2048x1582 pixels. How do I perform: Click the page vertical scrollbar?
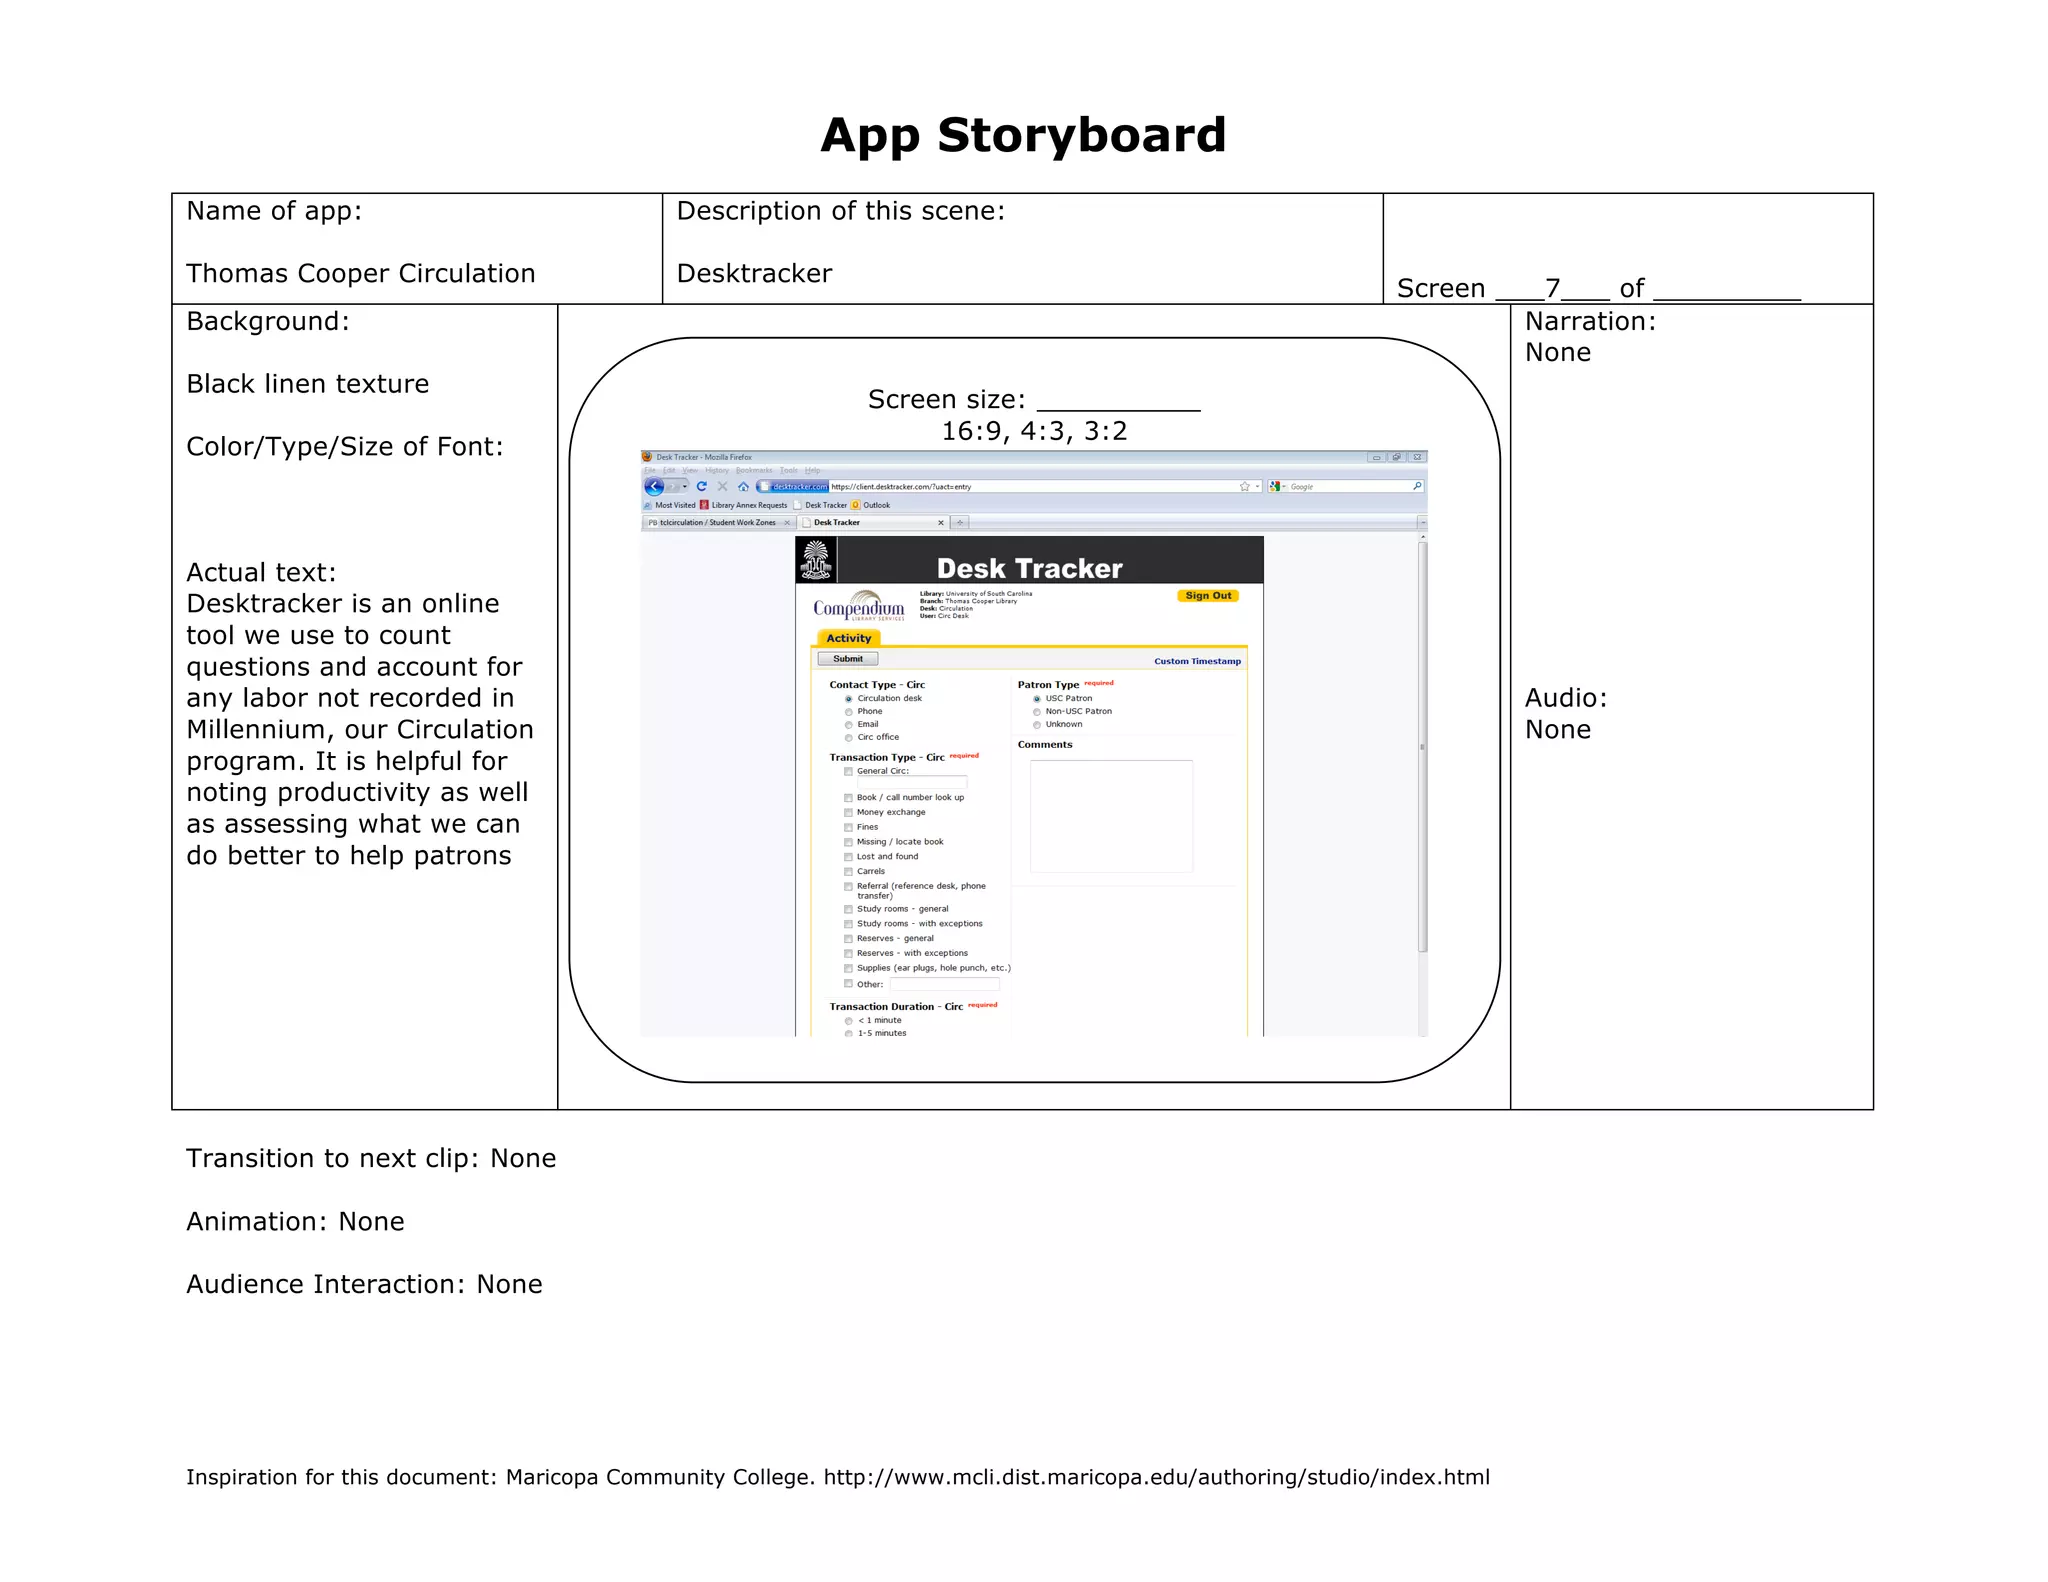pyautogui.click(x=1422, y=745)
